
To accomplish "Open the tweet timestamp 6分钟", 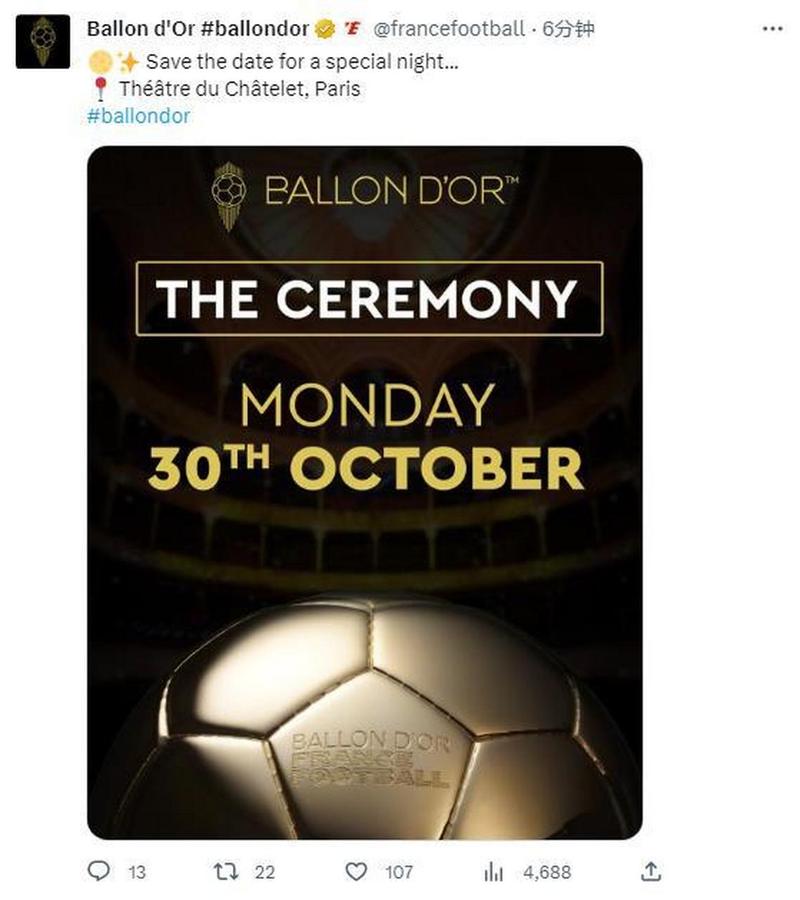I will click(x=568, y=29).
